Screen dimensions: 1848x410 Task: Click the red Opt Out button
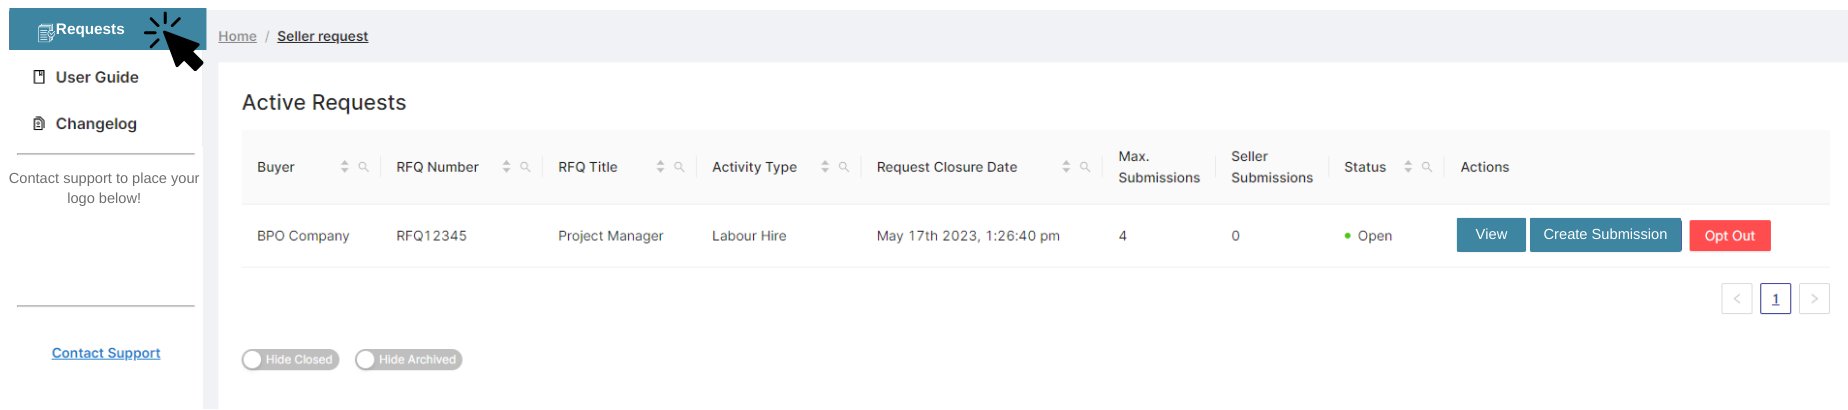click(x=1729, y=236)
